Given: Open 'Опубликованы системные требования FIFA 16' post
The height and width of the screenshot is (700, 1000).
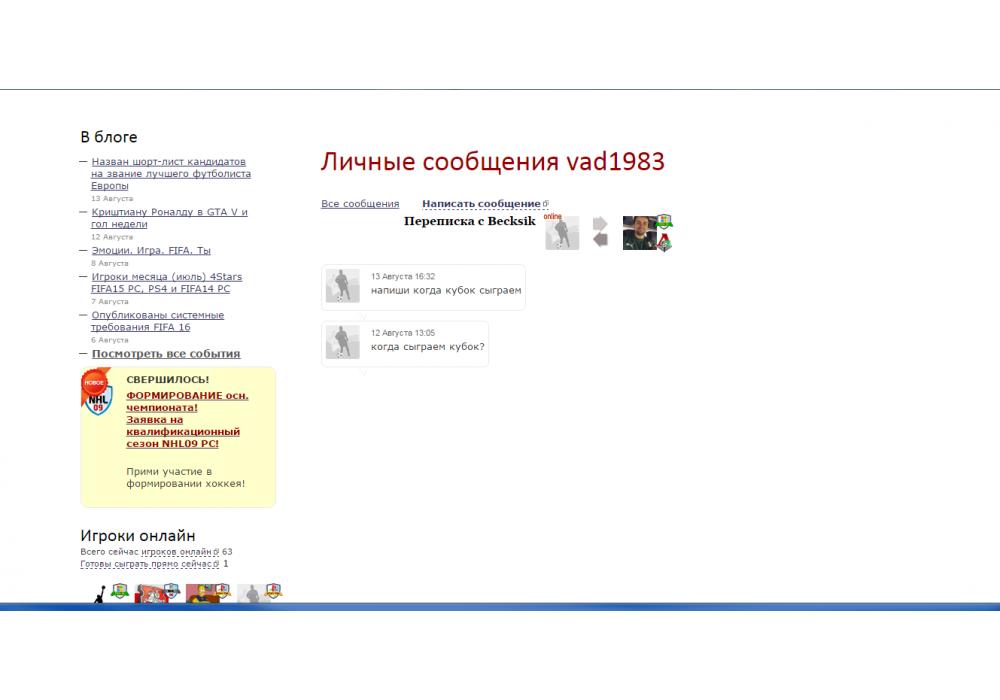Looking at the screenshot, I should point(157,321).
